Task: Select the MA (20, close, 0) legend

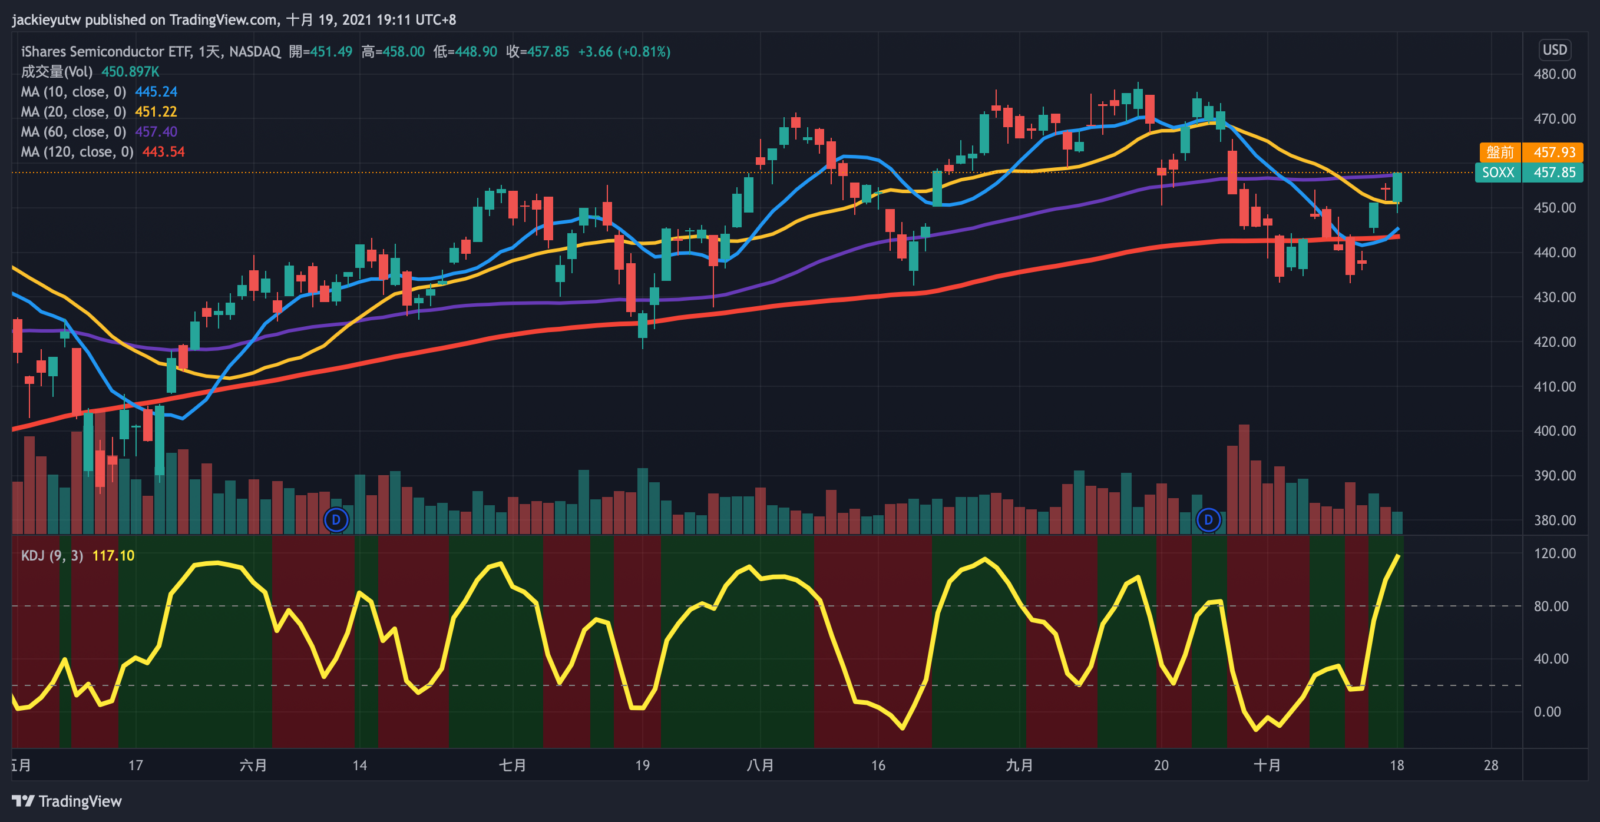Action: [x=74, y=112]
